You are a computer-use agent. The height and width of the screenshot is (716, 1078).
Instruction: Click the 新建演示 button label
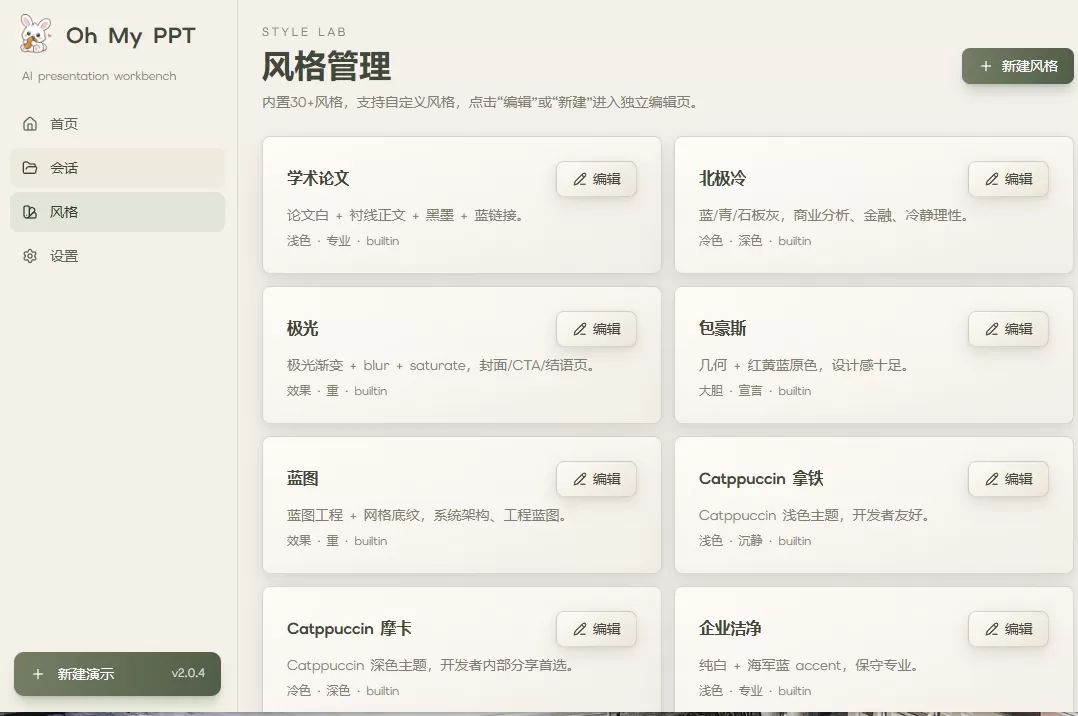coord(86,674)
